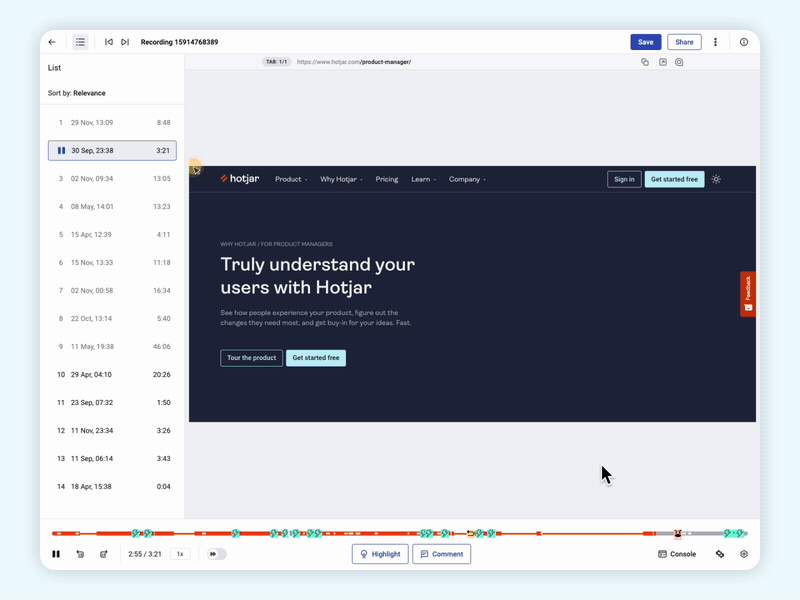Click the orange angry-face frustration marker on timeline
Image resolution: width=800 pixels, height=600 pixels.
tap(678, 534)
